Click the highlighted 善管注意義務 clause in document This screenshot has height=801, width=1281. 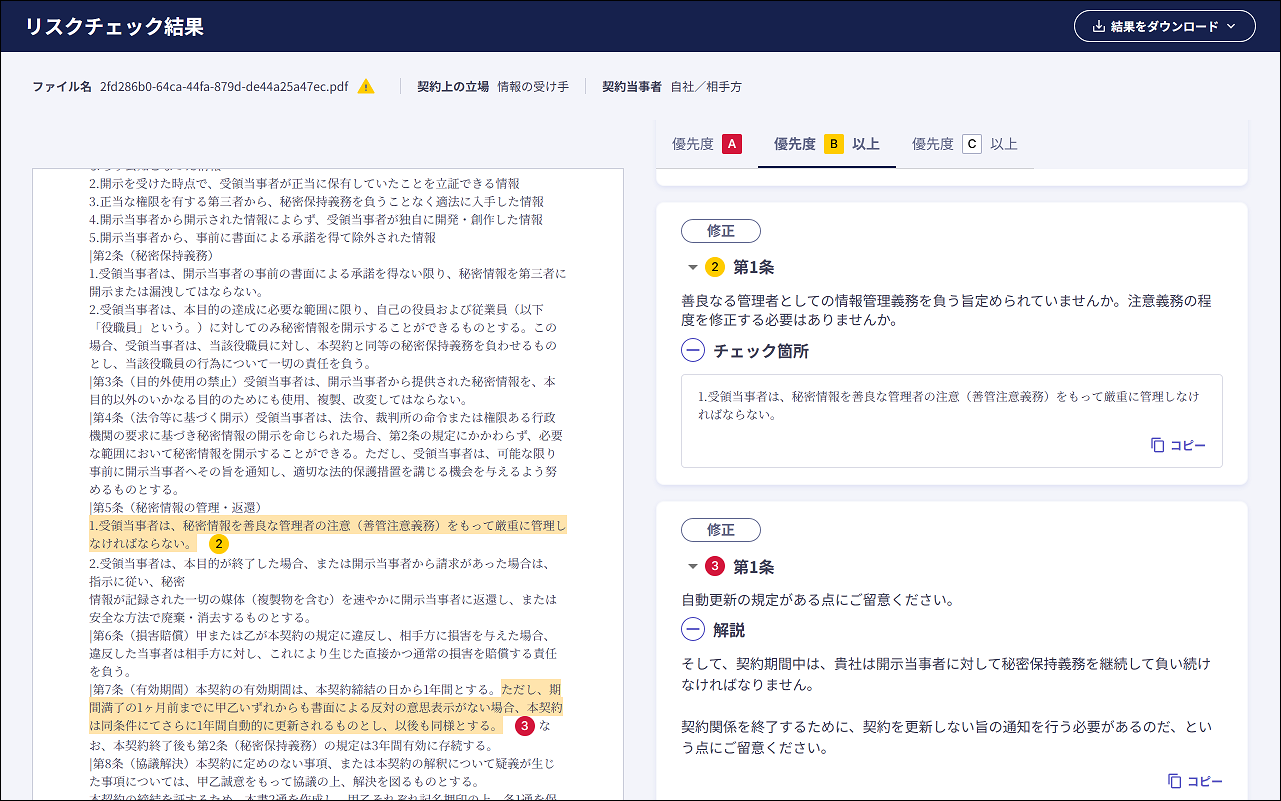tap(327, 534)
